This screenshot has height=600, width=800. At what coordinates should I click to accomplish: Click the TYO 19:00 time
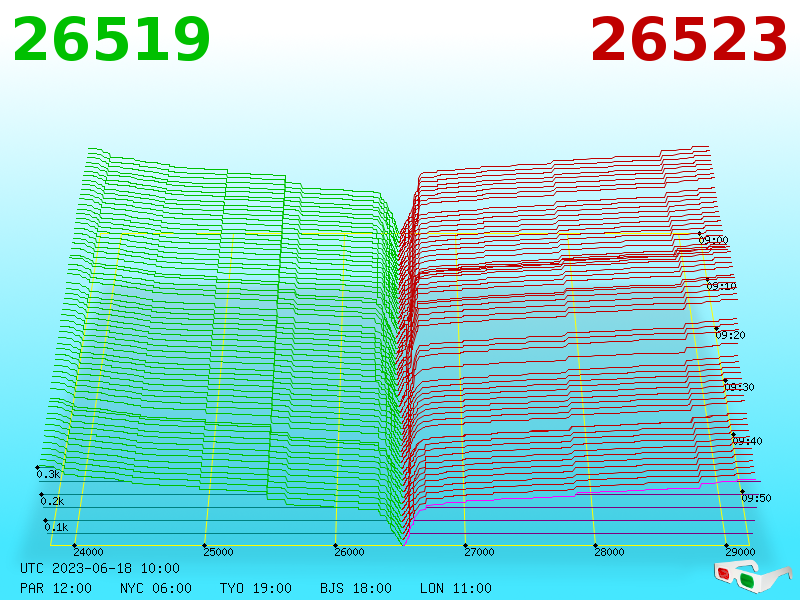[x=256, y=588]
